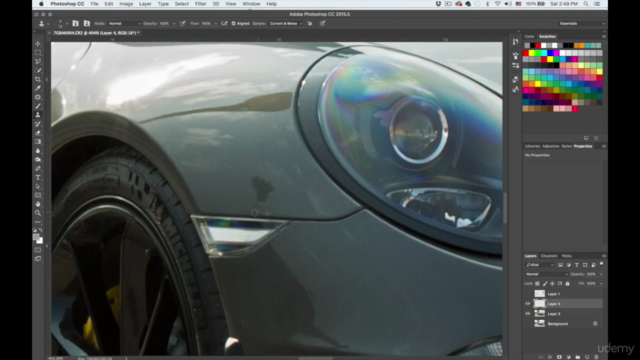Image resolution: width=640 pixels, height=360 pixels.
Task: Toggle Lock image pixels brush icon
Action: pos(545,284)
